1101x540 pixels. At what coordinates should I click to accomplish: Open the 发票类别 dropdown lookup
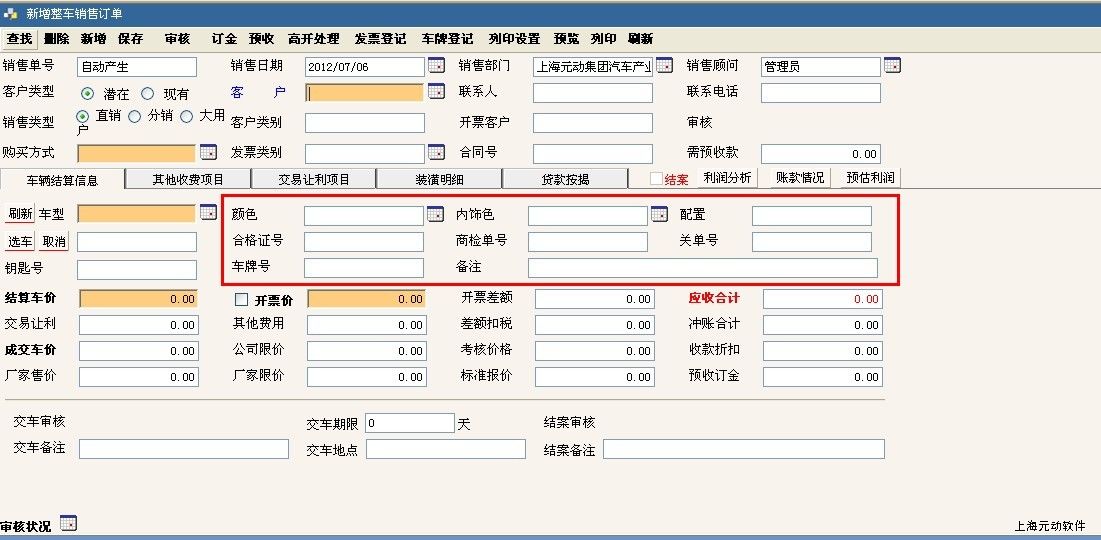pos(436,153)
